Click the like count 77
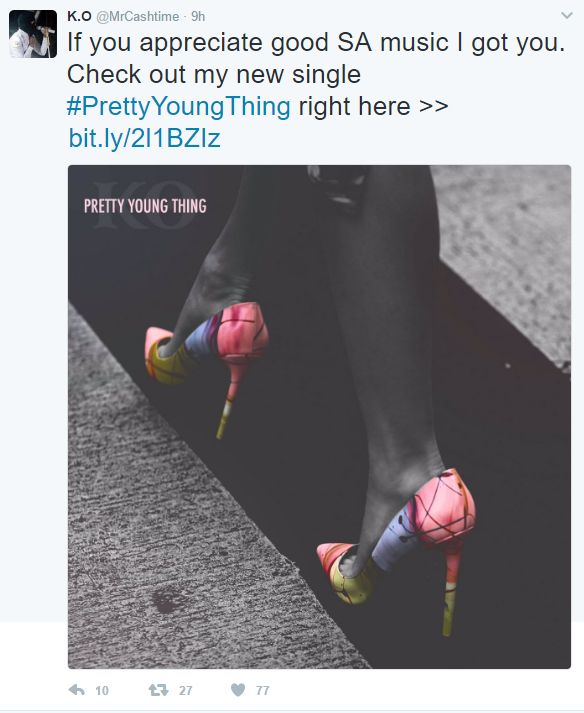 point(262,691)
